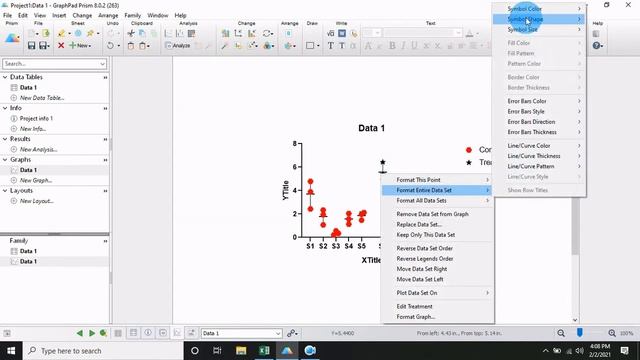Delete sheet with the red X icon

point(61,46)
